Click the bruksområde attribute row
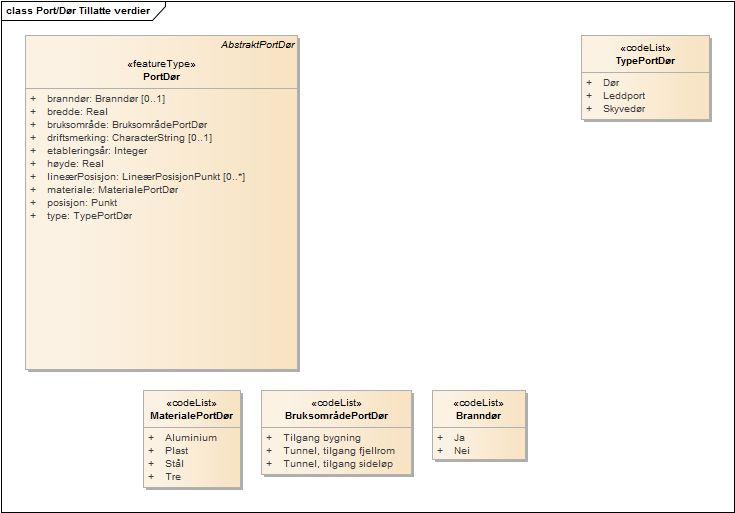This screenshot has height=513, width=735. point(127,125)
